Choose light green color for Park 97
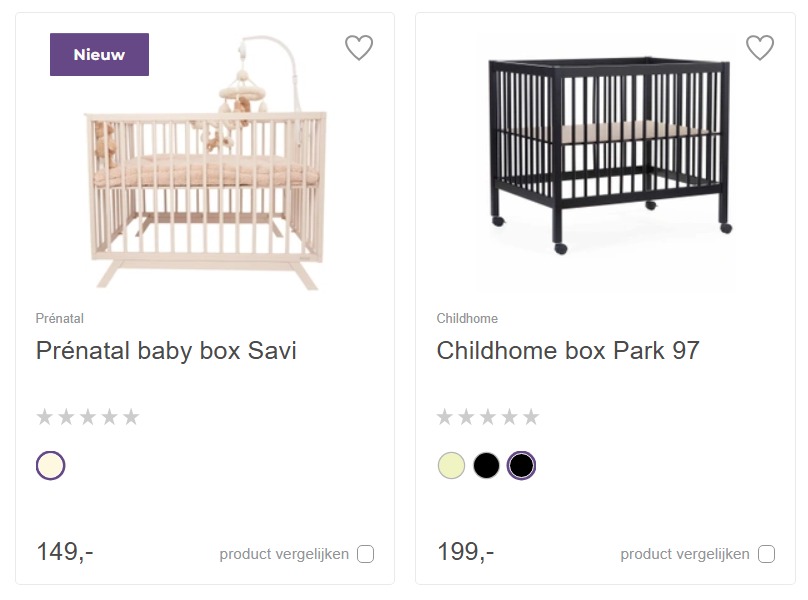The height and width of the screenshot is (600, 808). pos(451,465)
